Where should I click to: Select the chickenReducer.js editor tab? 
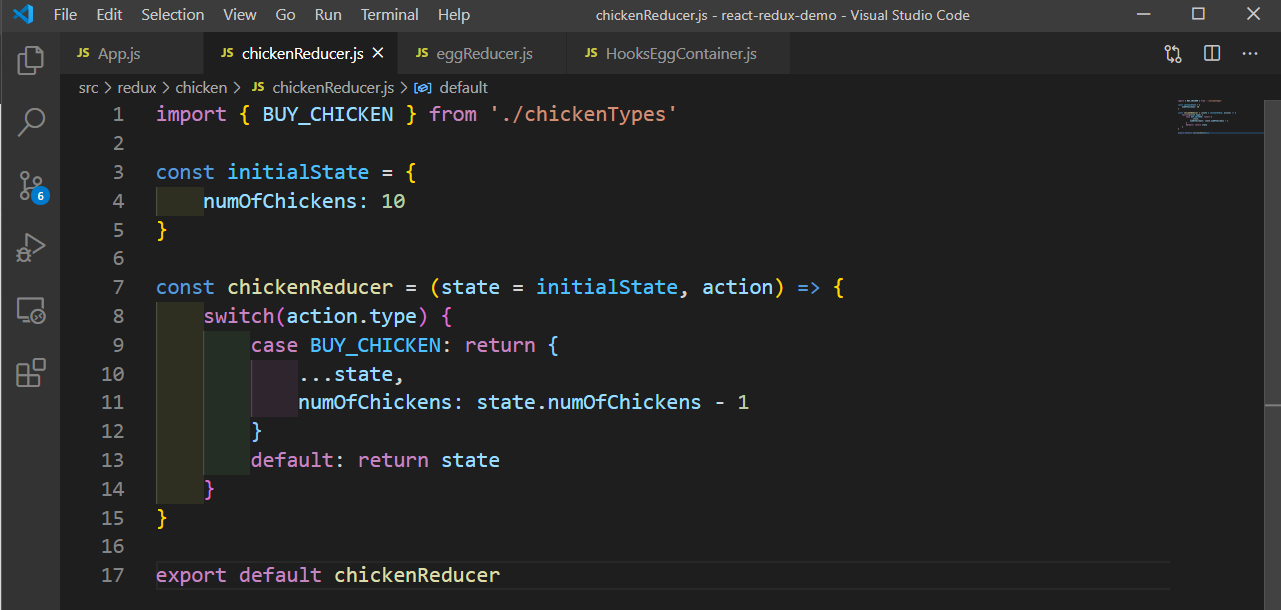[300, 53]
